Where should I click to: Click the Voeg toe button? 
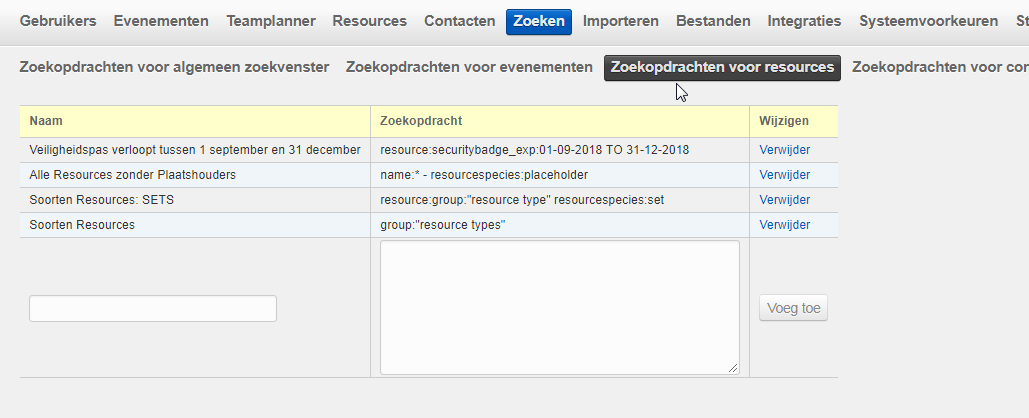[793, 308]
